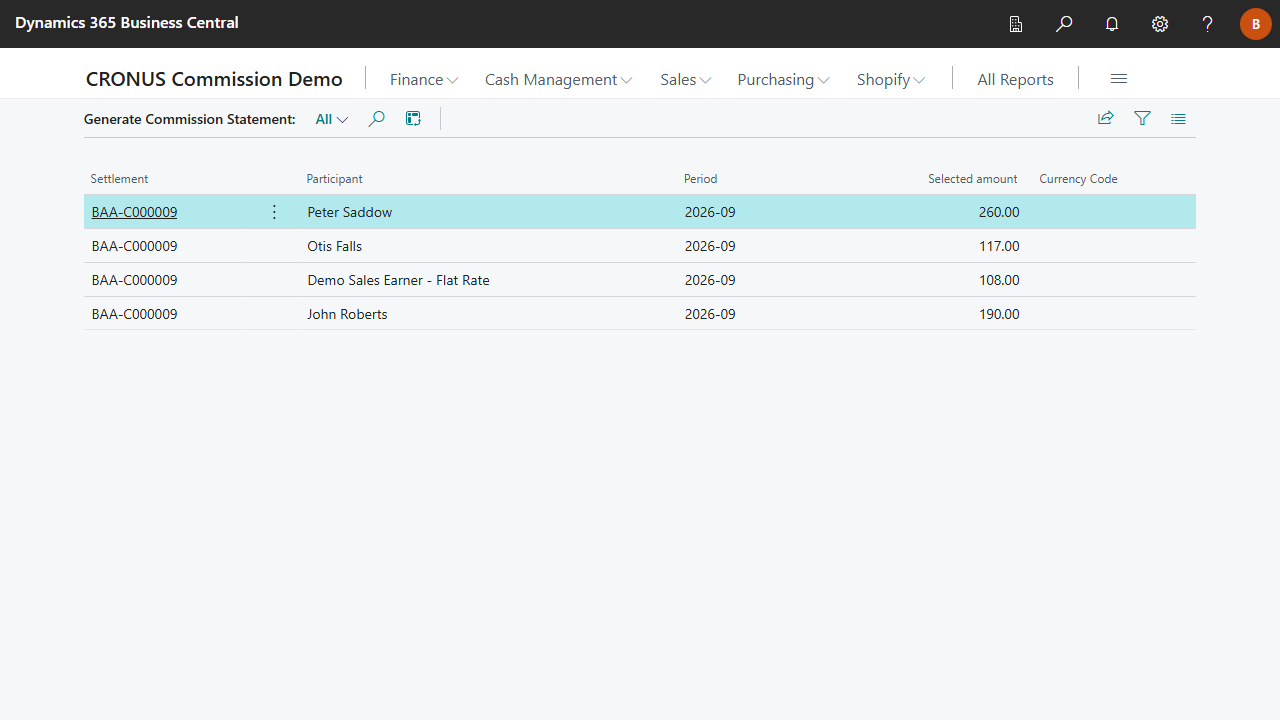The width and height of the screenshot is (1280, 720).
Task: Show row actions for Peter Saddow
Action: point(274,212)
